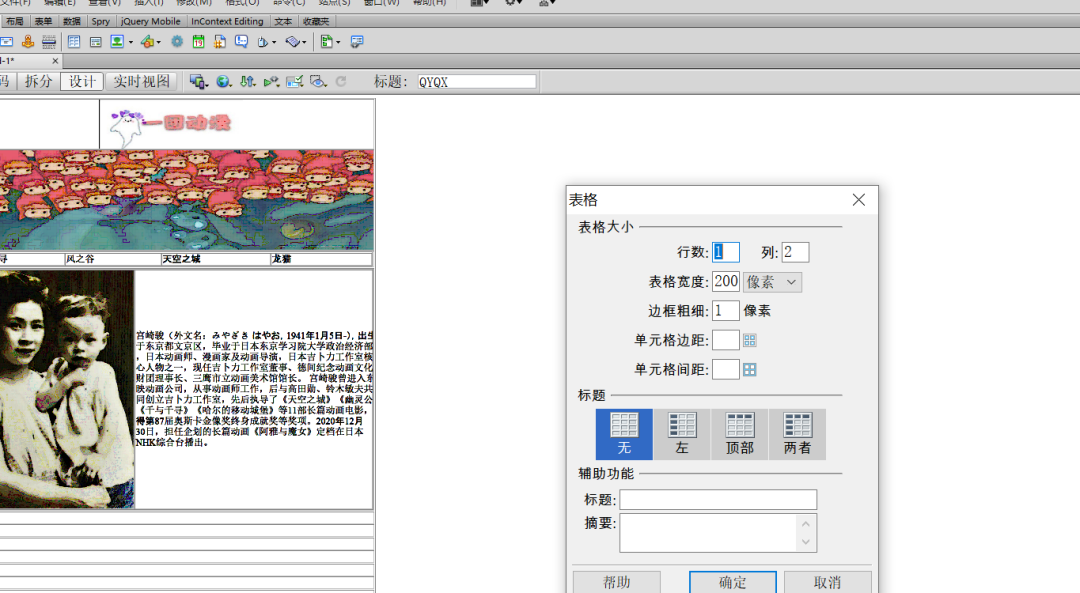Switch to the Spry insert tab
Viewport: 1080px width, 593px height.
[x=101, y=21]
